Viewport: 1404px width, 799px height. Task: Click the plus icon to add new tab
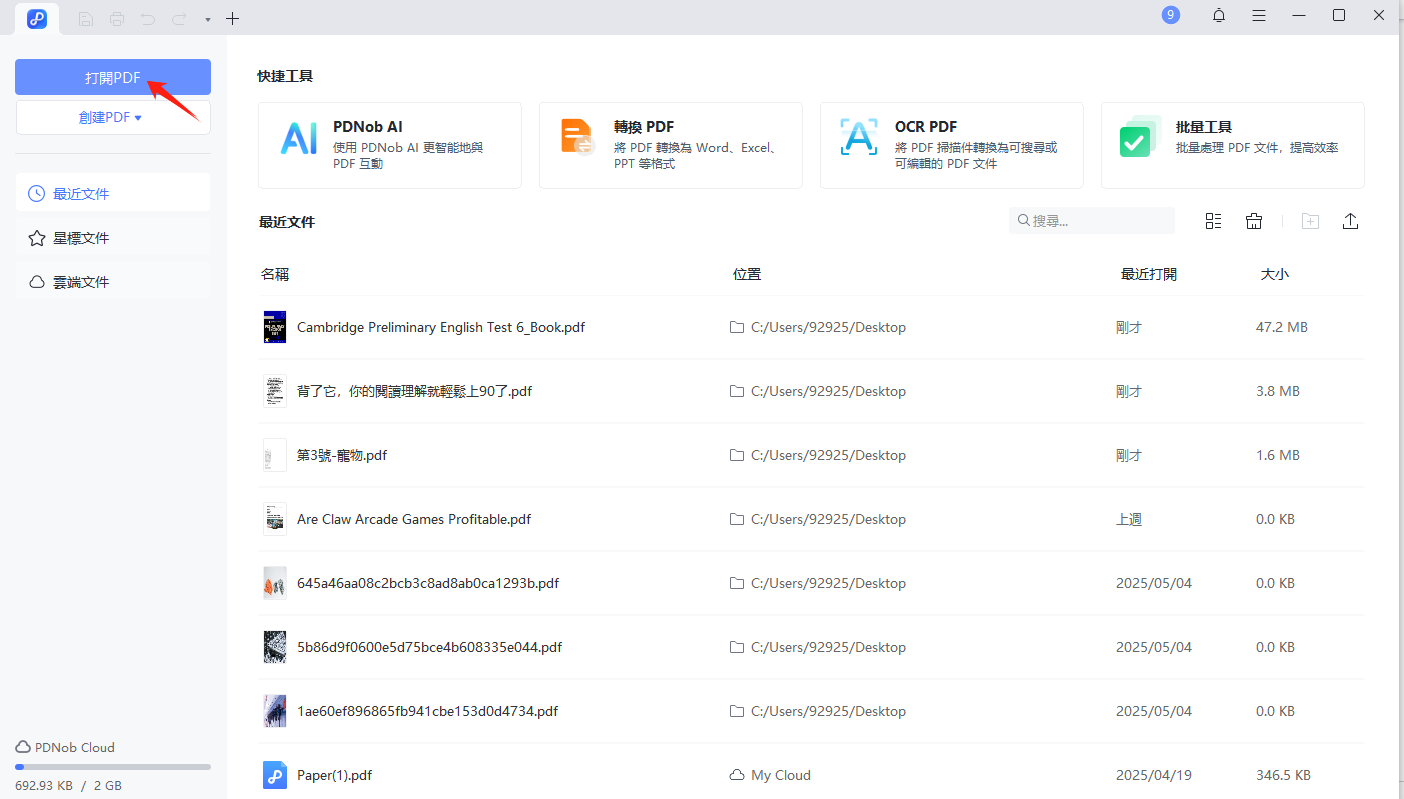pos(232,18)
